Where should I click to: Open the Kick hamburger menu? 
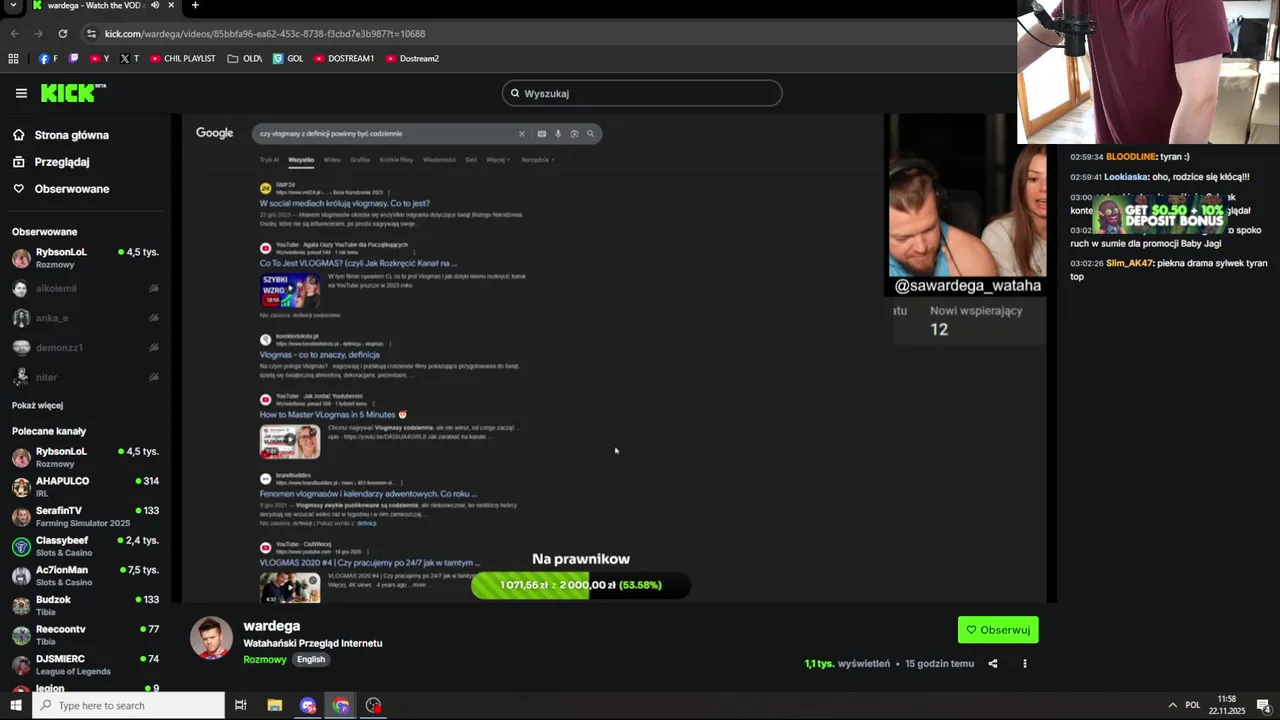21,93
